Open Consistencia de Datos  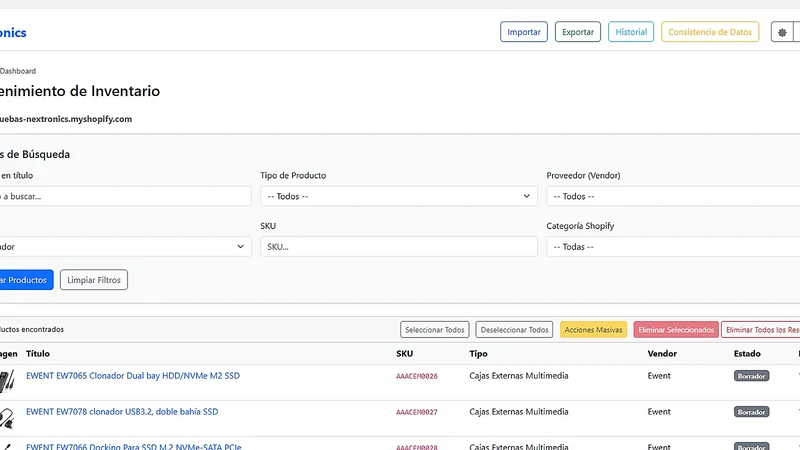coord(710,32)
